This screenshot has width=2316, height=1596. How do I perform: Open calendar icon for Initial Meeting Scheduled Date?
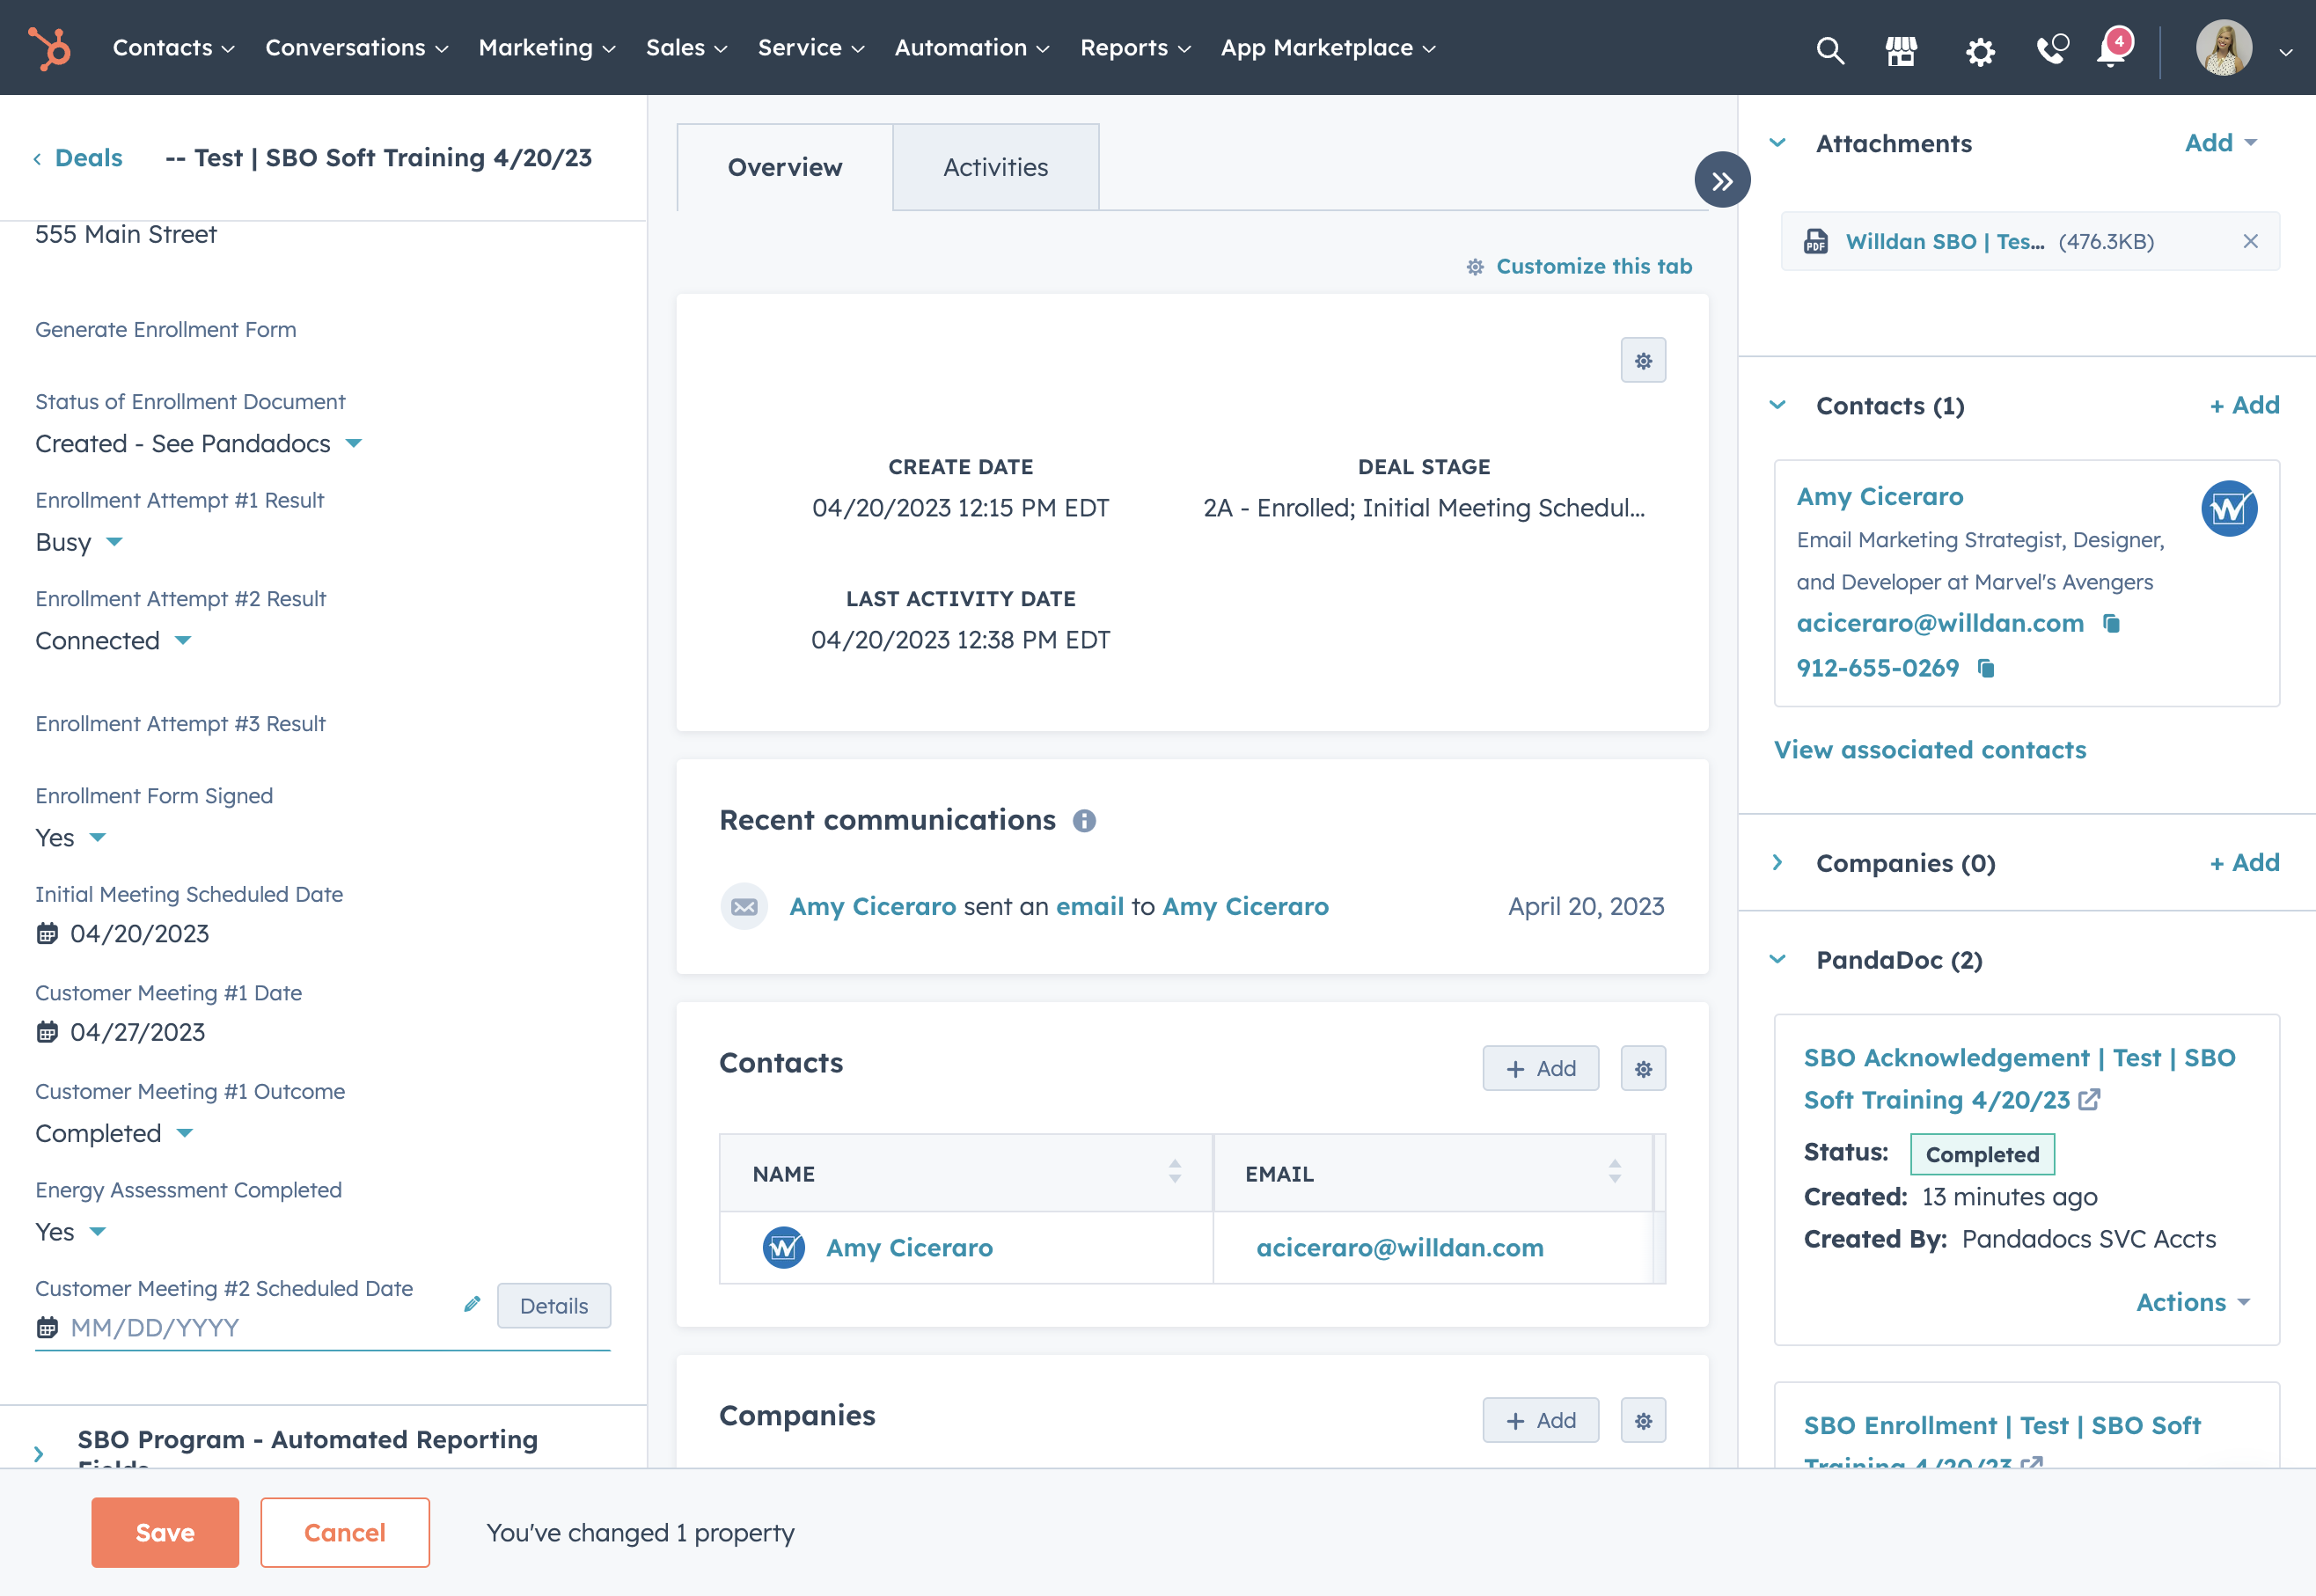(x=47, y=934)
